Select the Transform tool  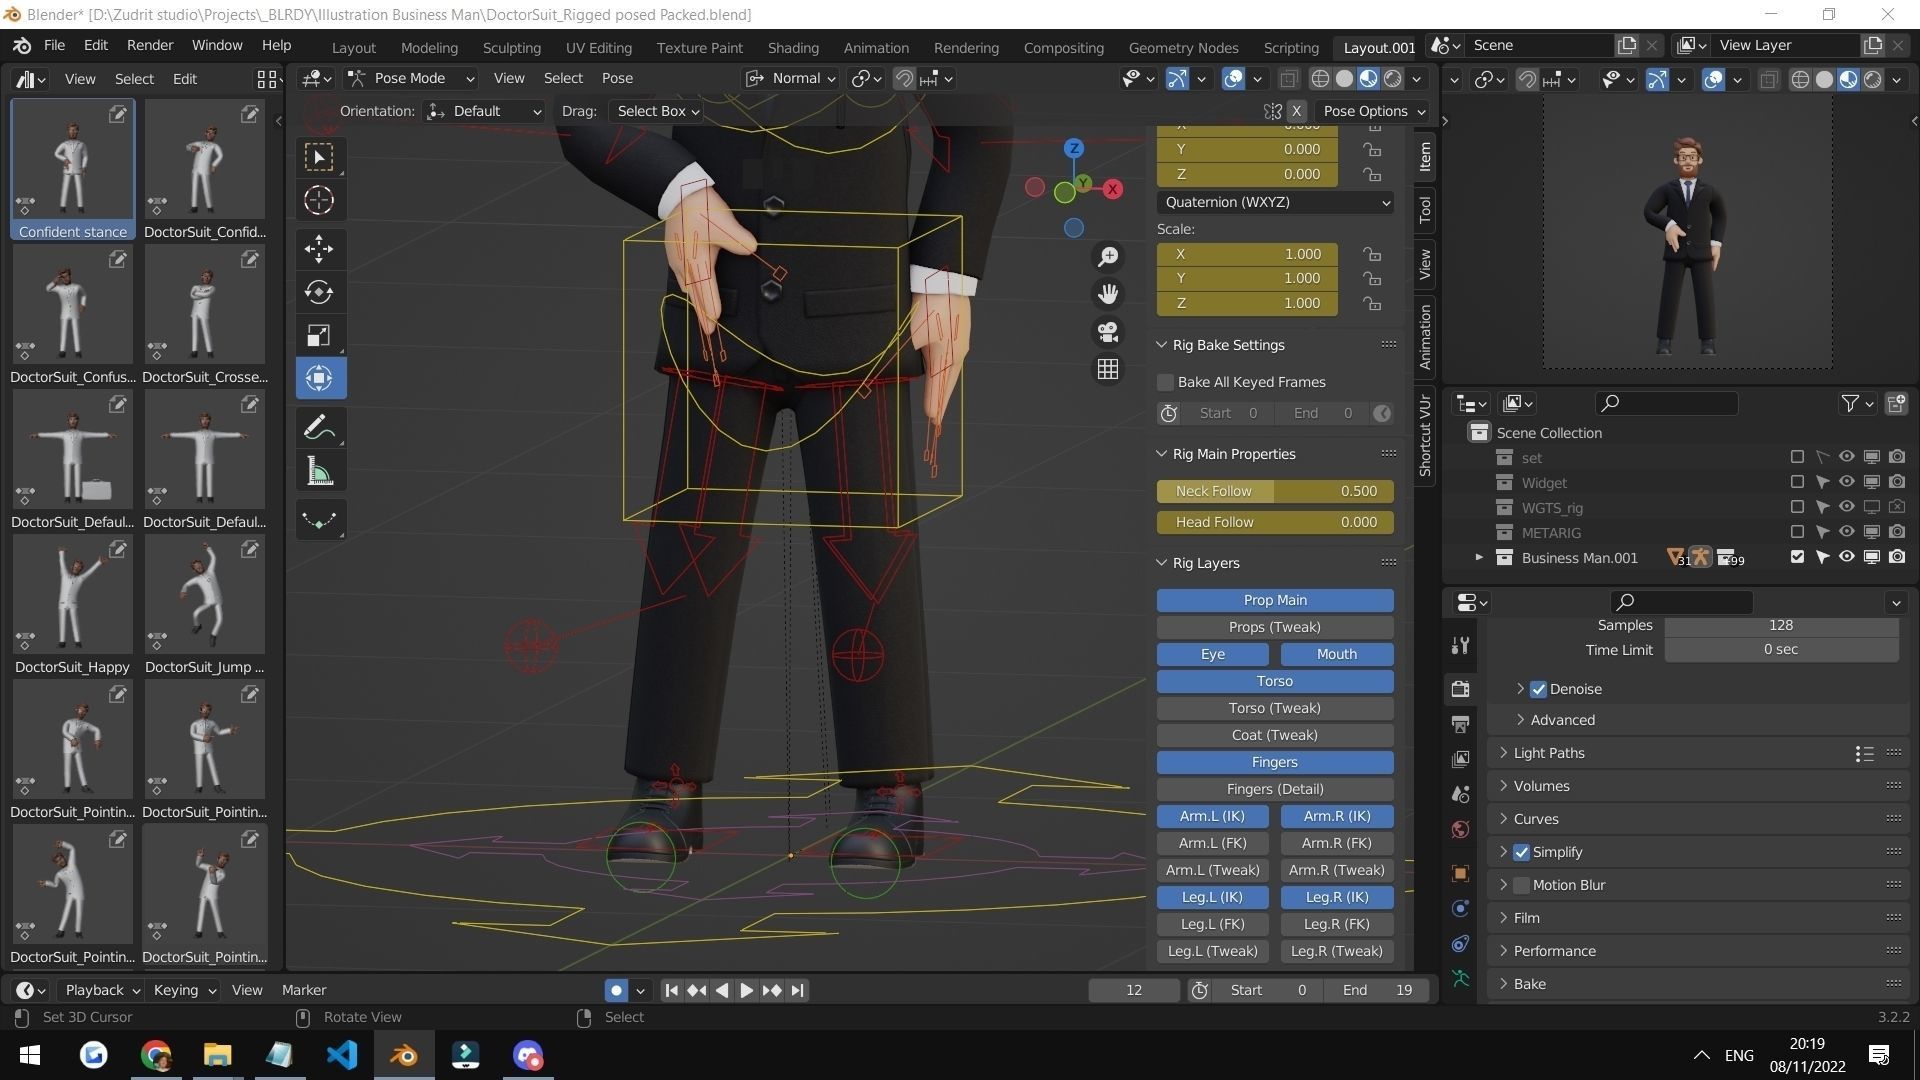point(319,378)
